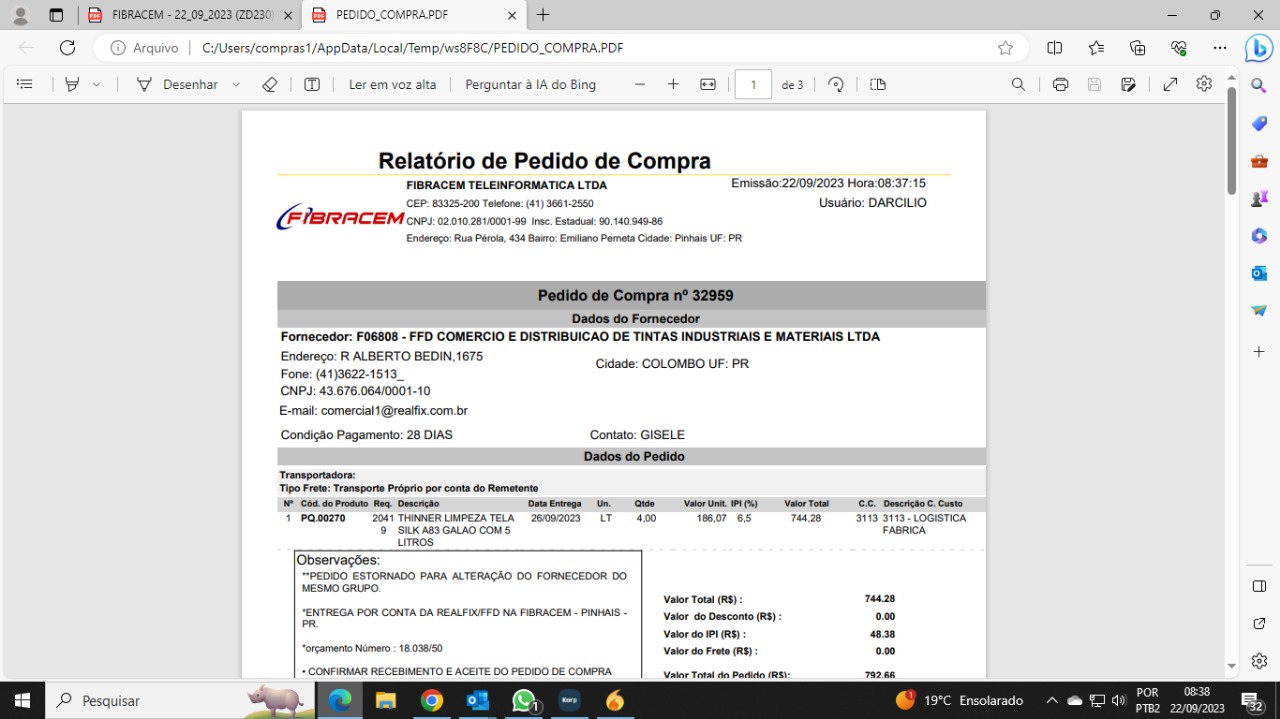1280x719 pixels.
Task: Toggle the add text tool
Action: (312, 85)
